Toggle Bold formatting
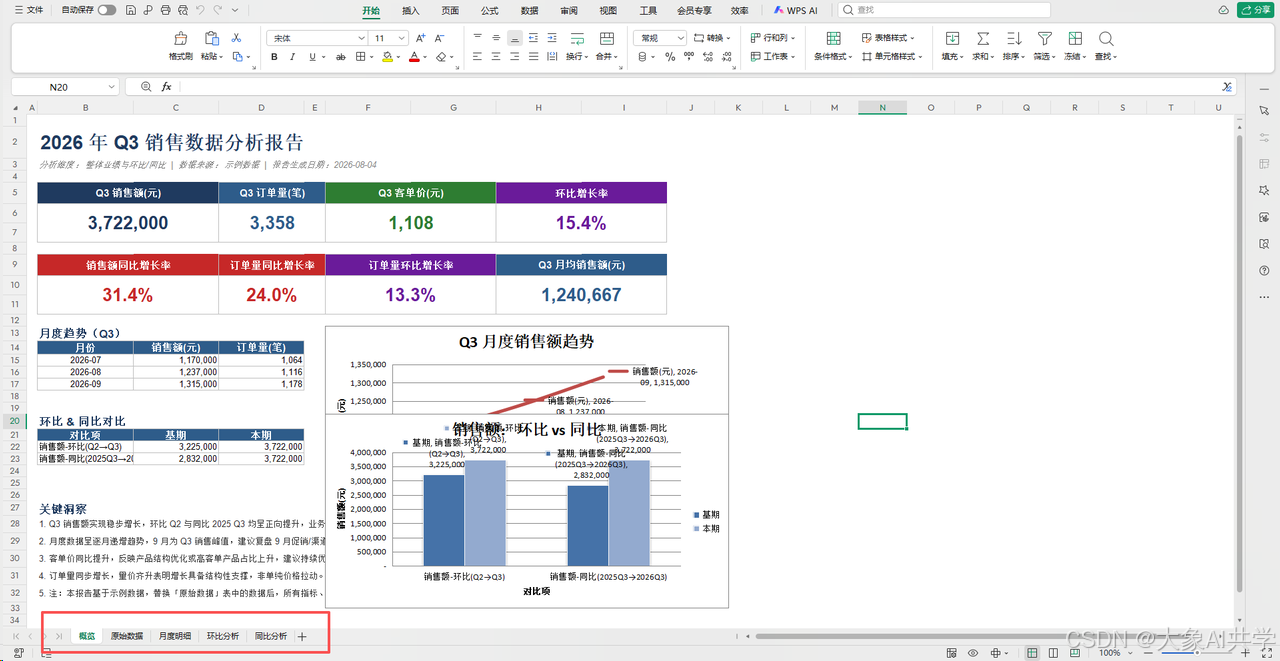Screen dimensions: 1280x661 275,57
